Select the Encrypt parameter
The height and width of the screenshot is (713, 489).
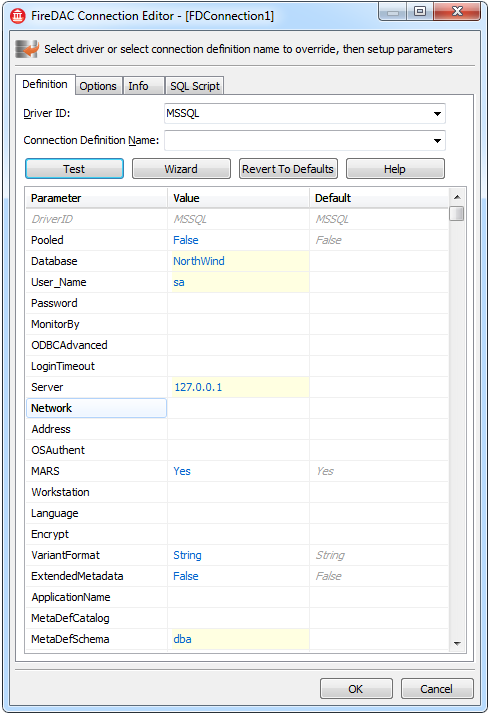[x=96, y=534]
